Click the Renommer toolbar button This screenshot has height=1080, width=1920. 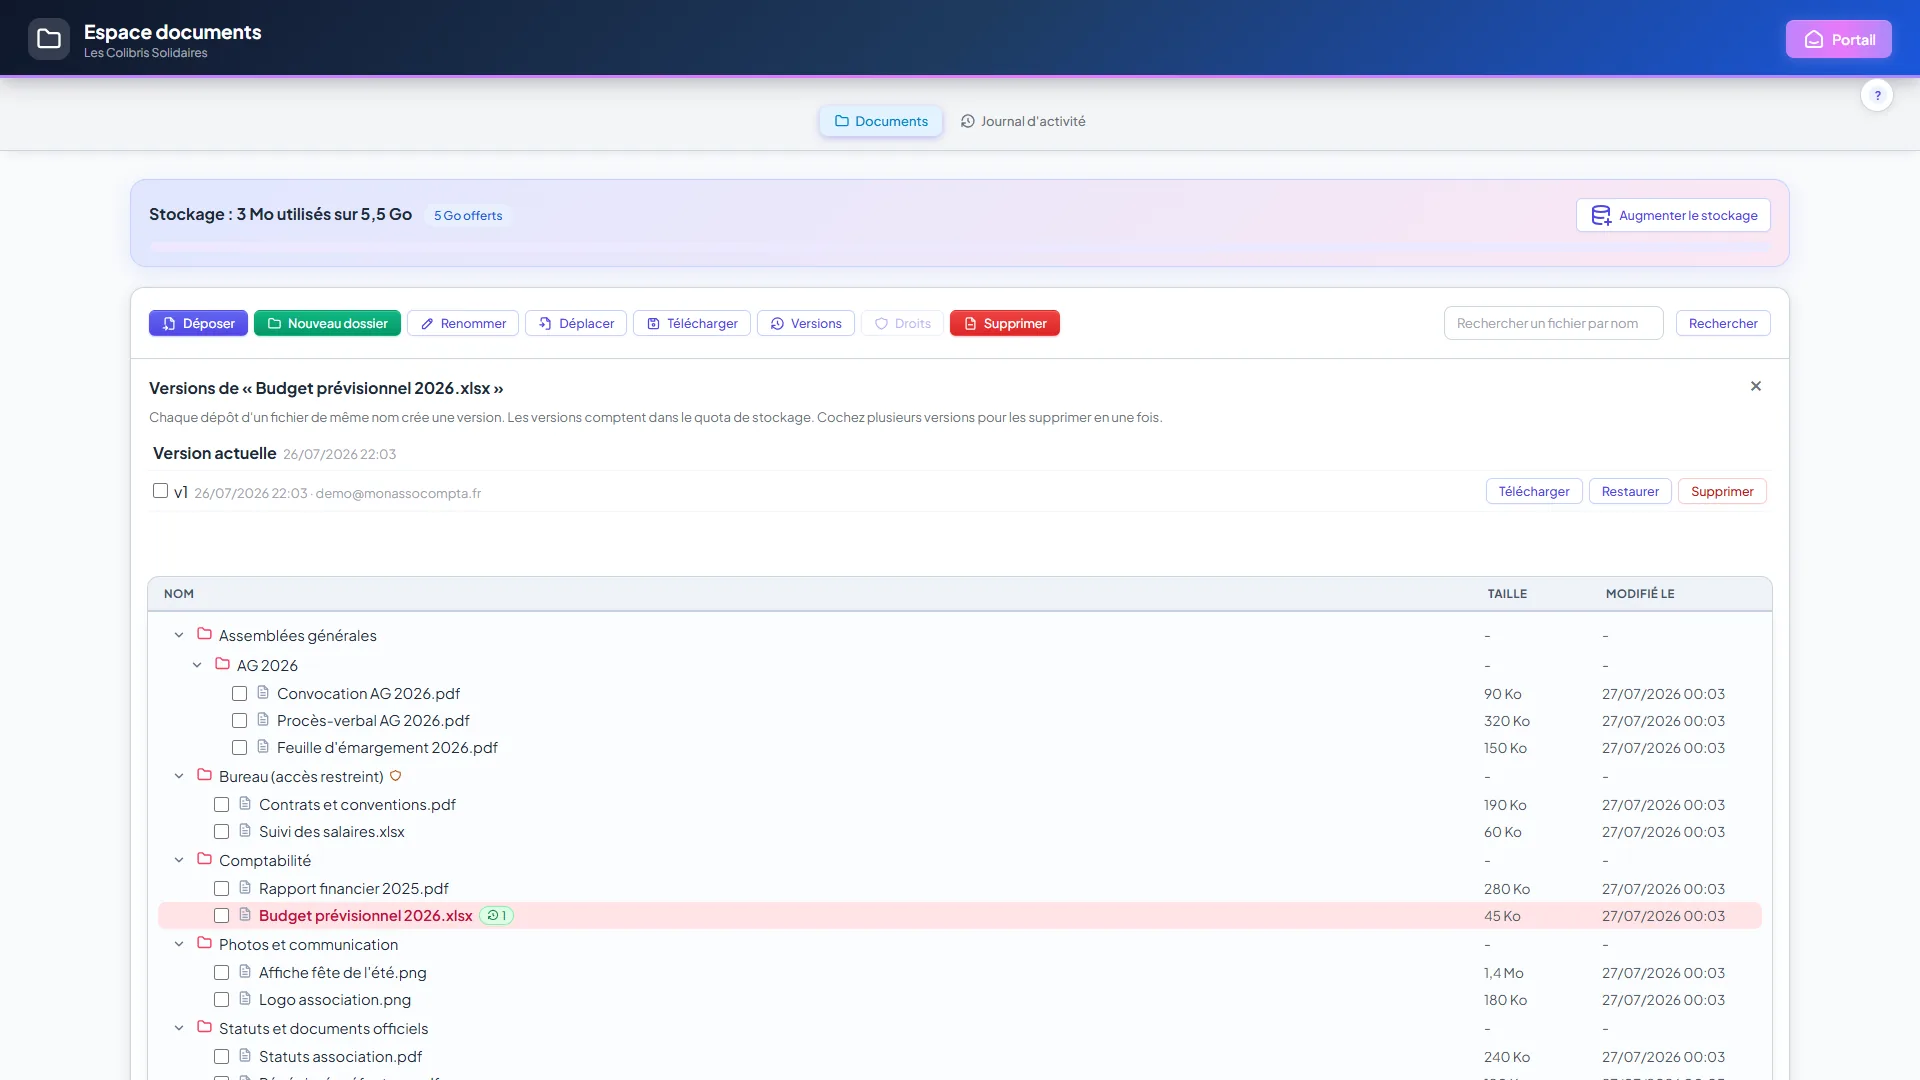pos(463,323)
